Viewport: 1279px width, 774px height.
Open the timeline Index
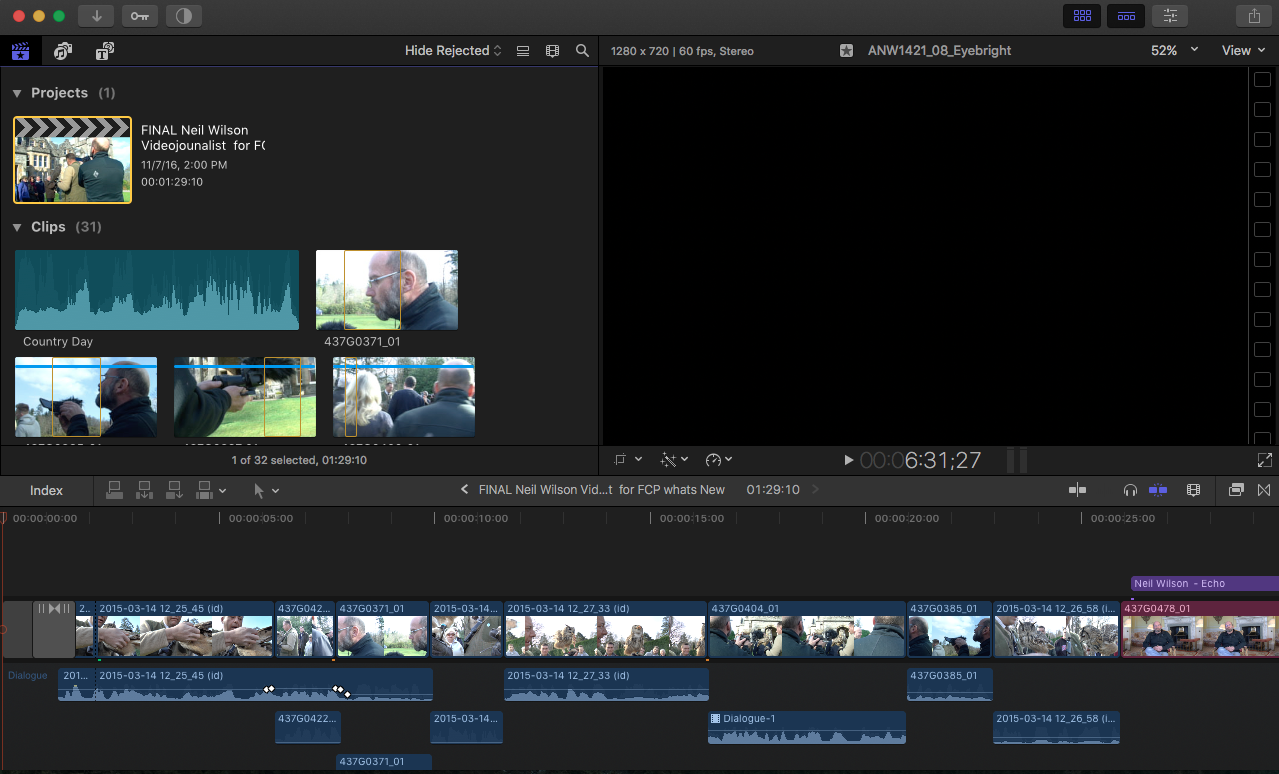(46, 491)
